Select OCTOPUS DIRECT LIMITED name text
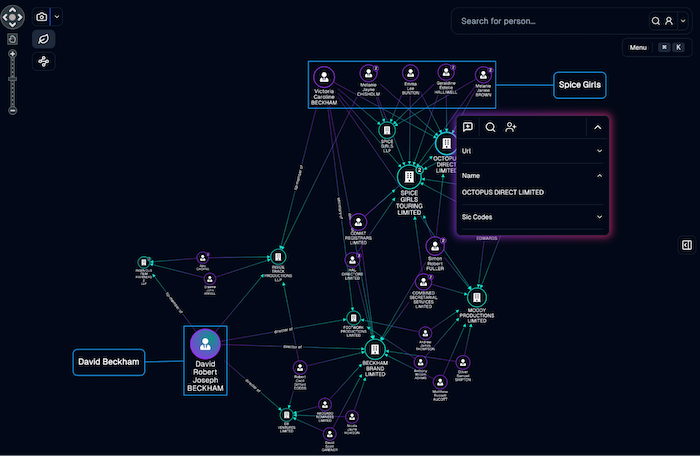Image resolution: width=700 pixels, height=456 pixels. (x=503, y=192)
